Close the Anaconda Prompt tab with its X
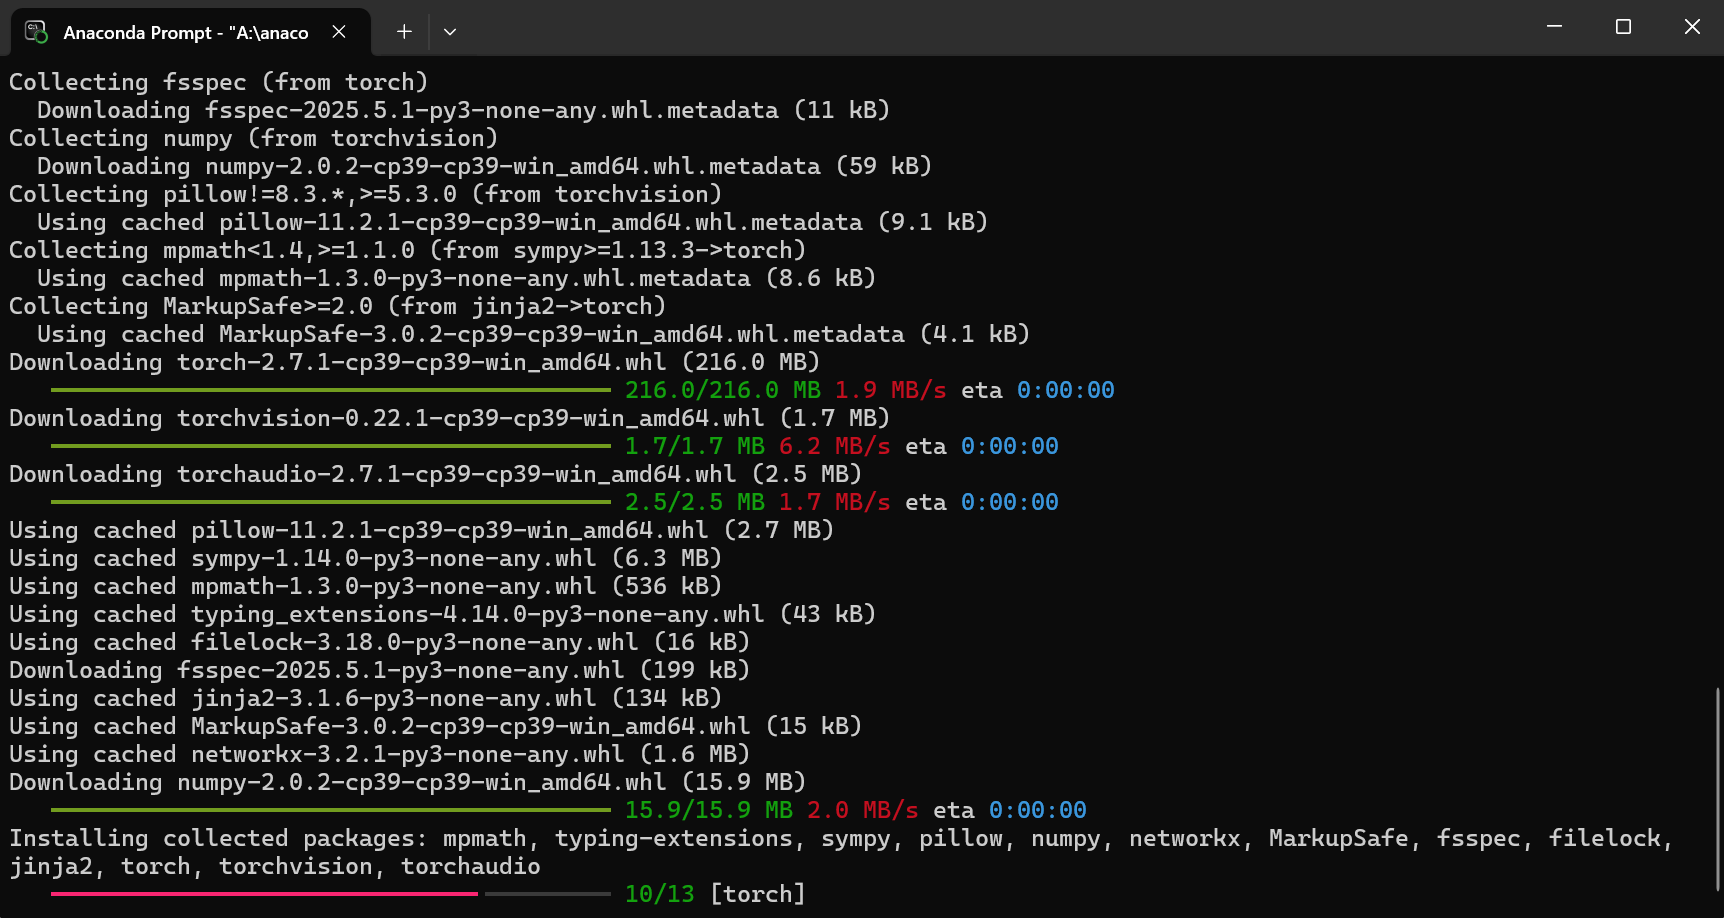1724x918 pixels. (338, 31)
